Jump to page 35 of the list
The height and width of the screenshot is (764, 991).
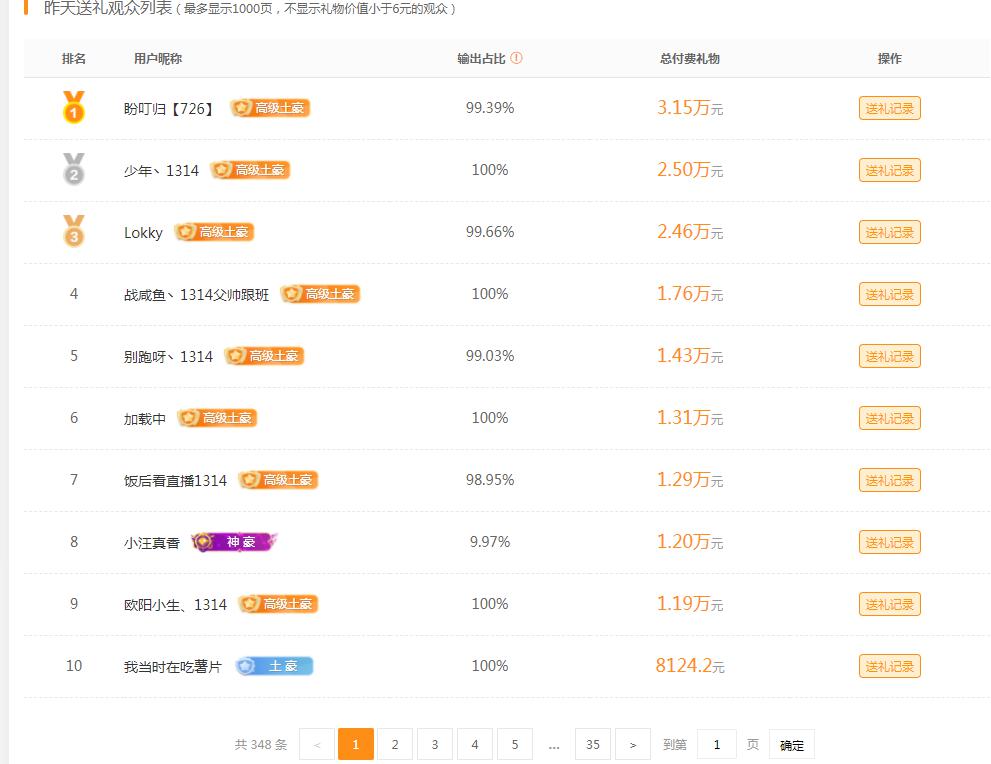point(593,744)
